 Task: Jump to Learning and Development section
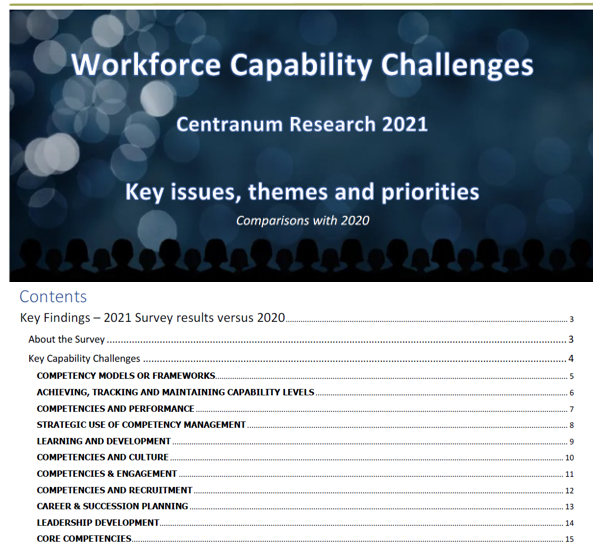305,441
